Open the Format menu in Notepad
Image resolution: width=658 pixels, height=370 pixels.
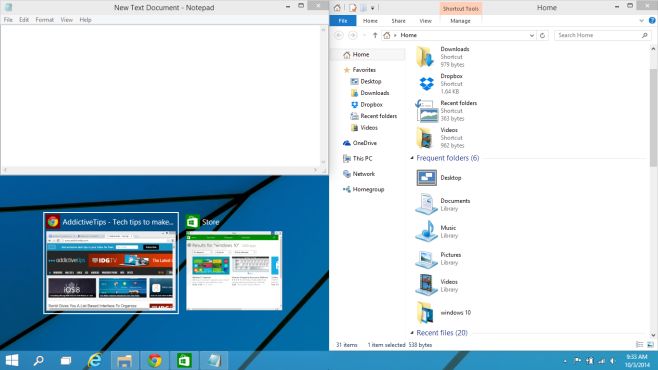44,20
